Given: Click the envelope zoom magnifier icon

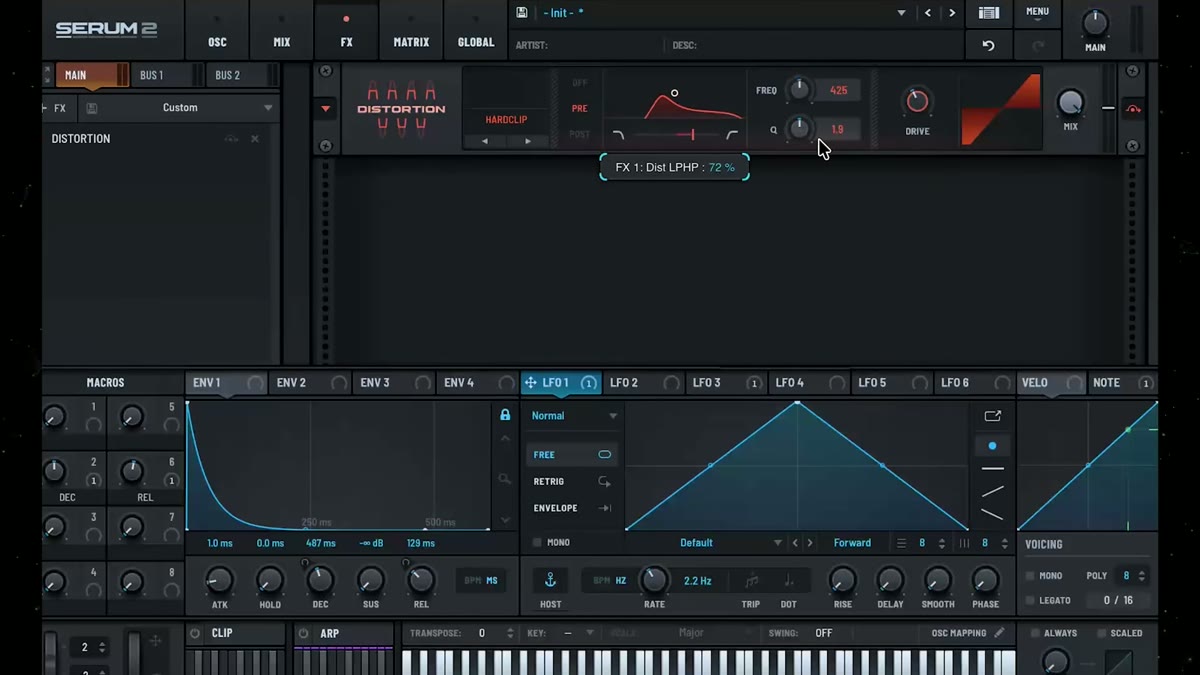Looking at the screenshot, I should 505,480.
